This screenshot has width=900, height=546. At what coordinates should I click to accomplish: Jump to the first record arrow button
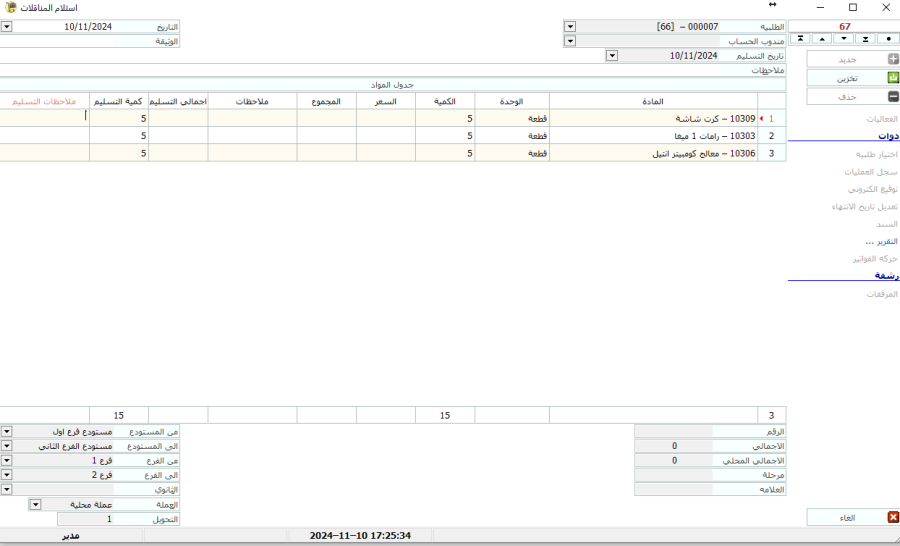pos(801,38)
